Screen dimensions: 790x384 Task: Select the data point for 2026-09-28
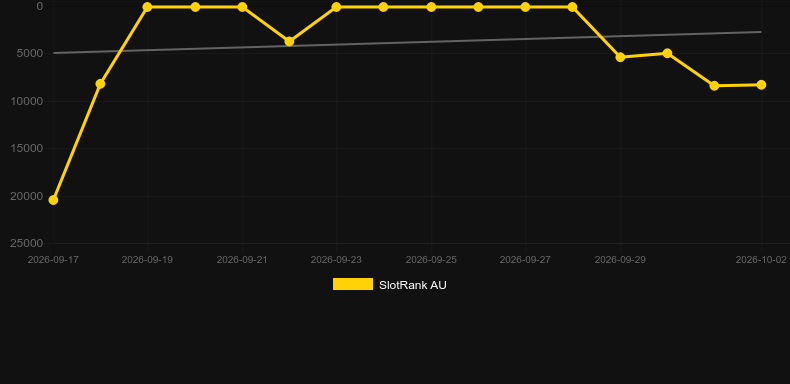(572, 7)
